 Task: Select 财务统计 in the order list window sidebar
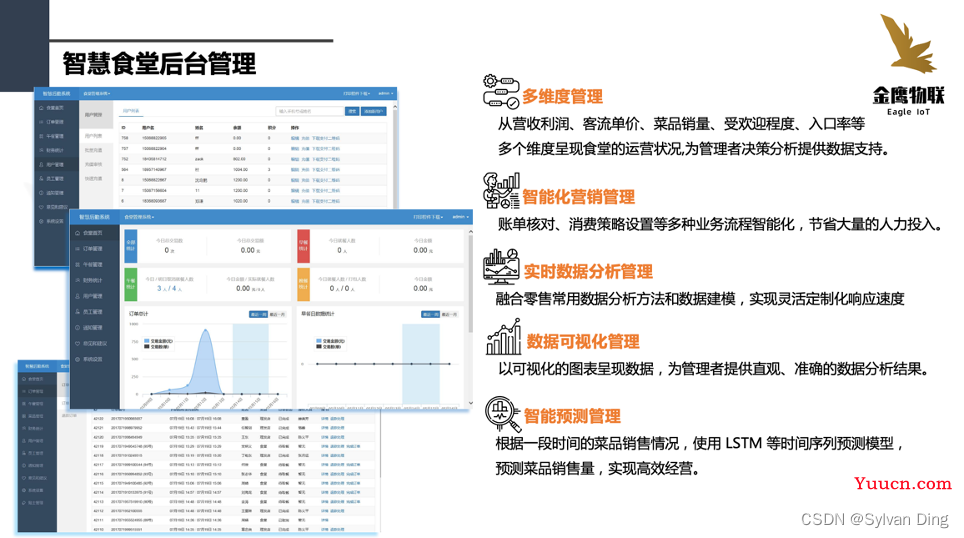(34, 428)
